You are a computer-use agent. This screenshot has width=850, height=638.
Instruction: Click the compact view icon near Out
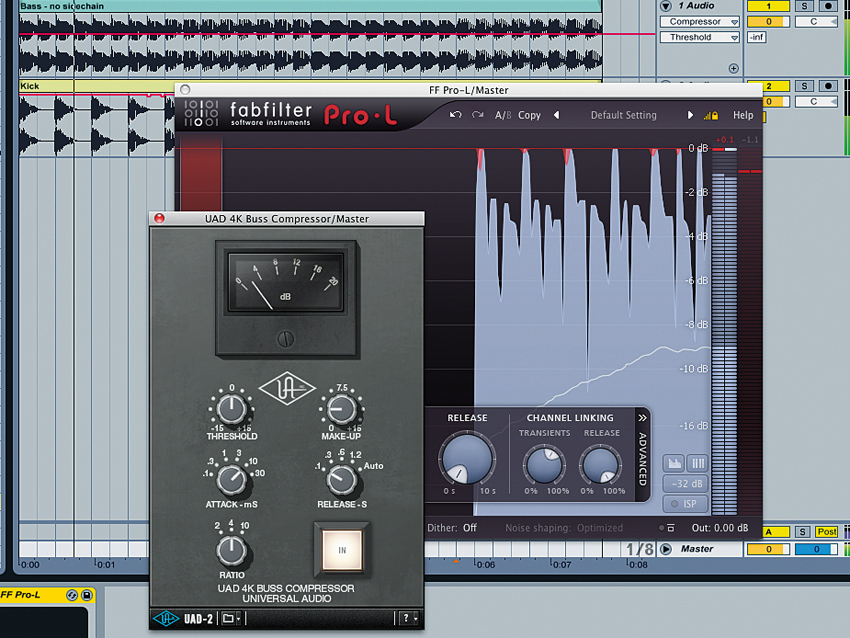(671, 527)
